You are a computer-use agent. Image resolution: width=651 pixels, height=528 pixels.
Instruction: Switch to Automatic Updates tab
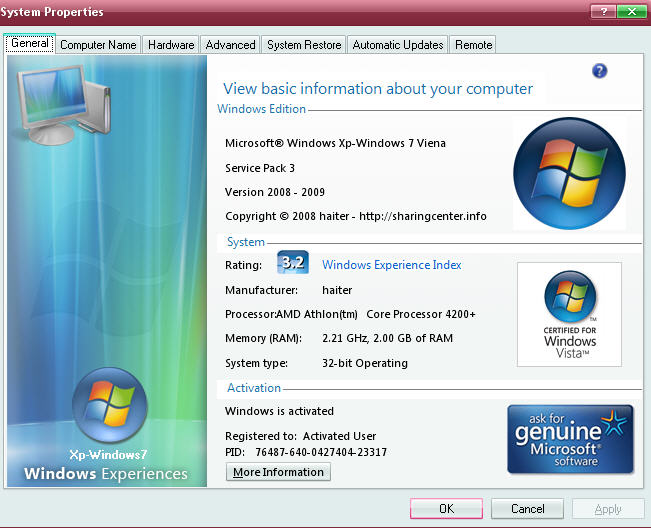(x=398, y=45)
